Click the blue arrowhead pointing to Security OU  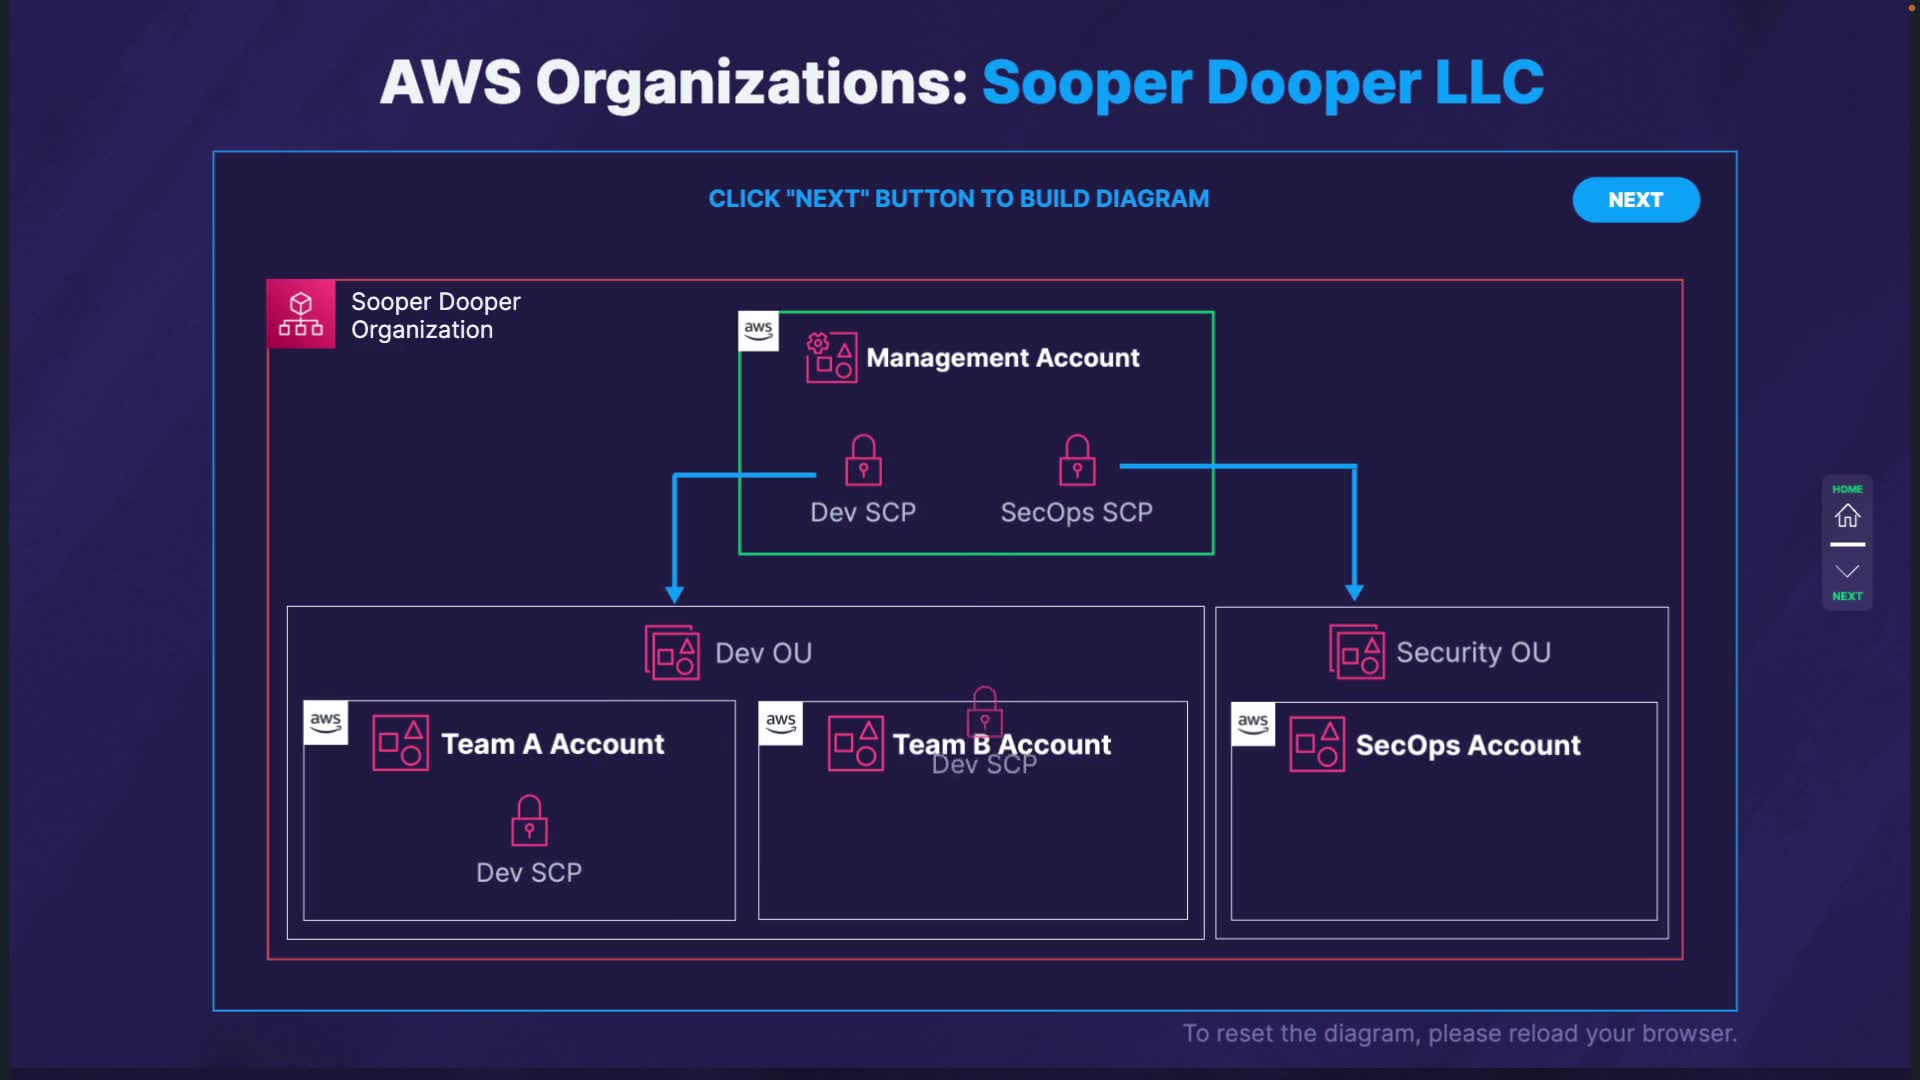(1354, 592)
